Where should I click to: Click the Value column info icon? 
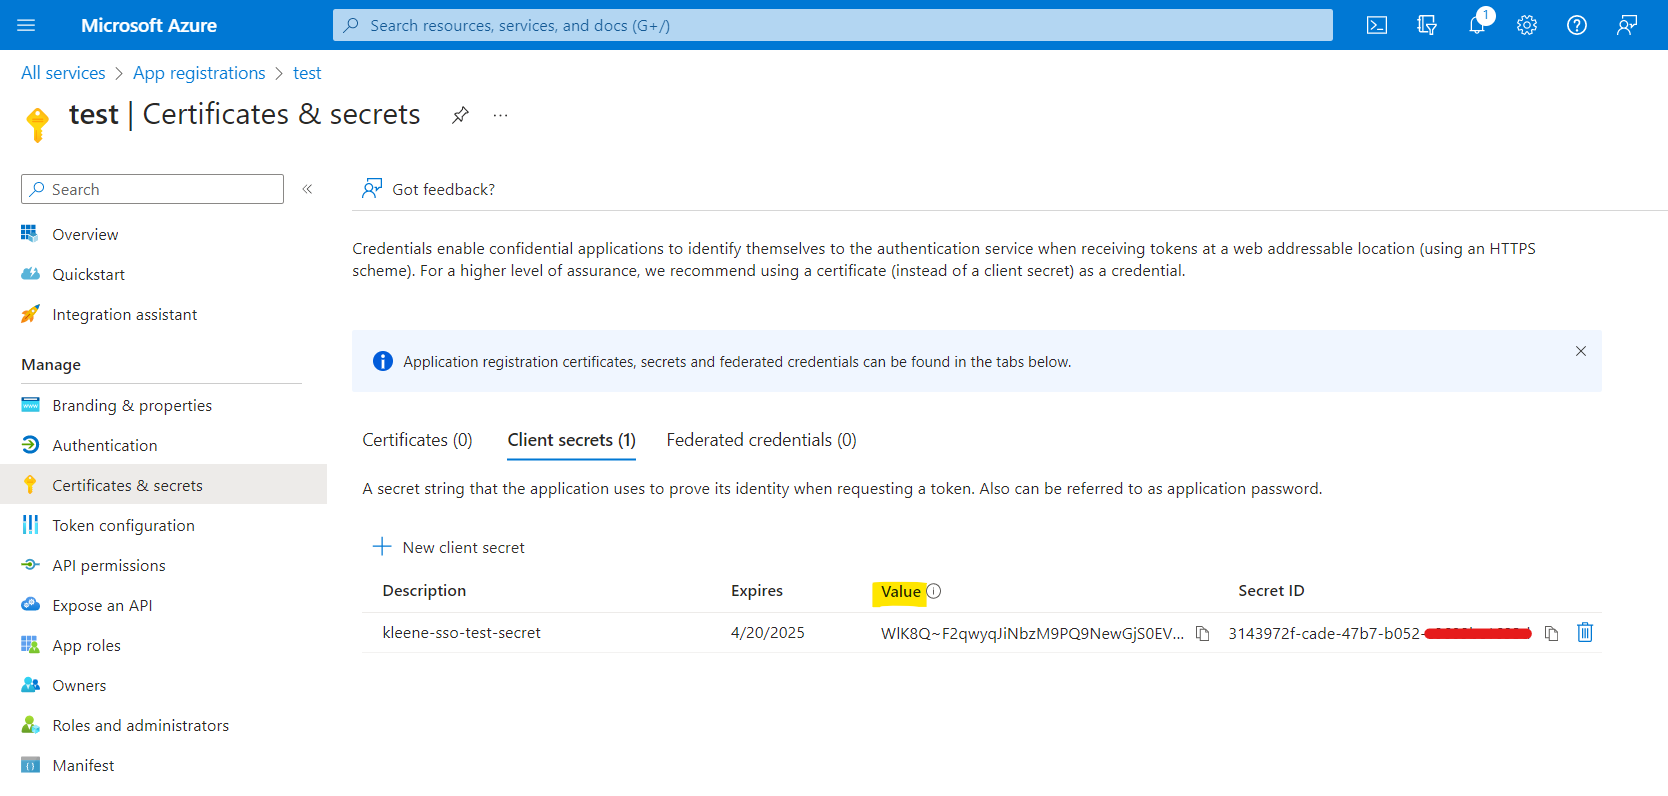click(x=934, y=591)
